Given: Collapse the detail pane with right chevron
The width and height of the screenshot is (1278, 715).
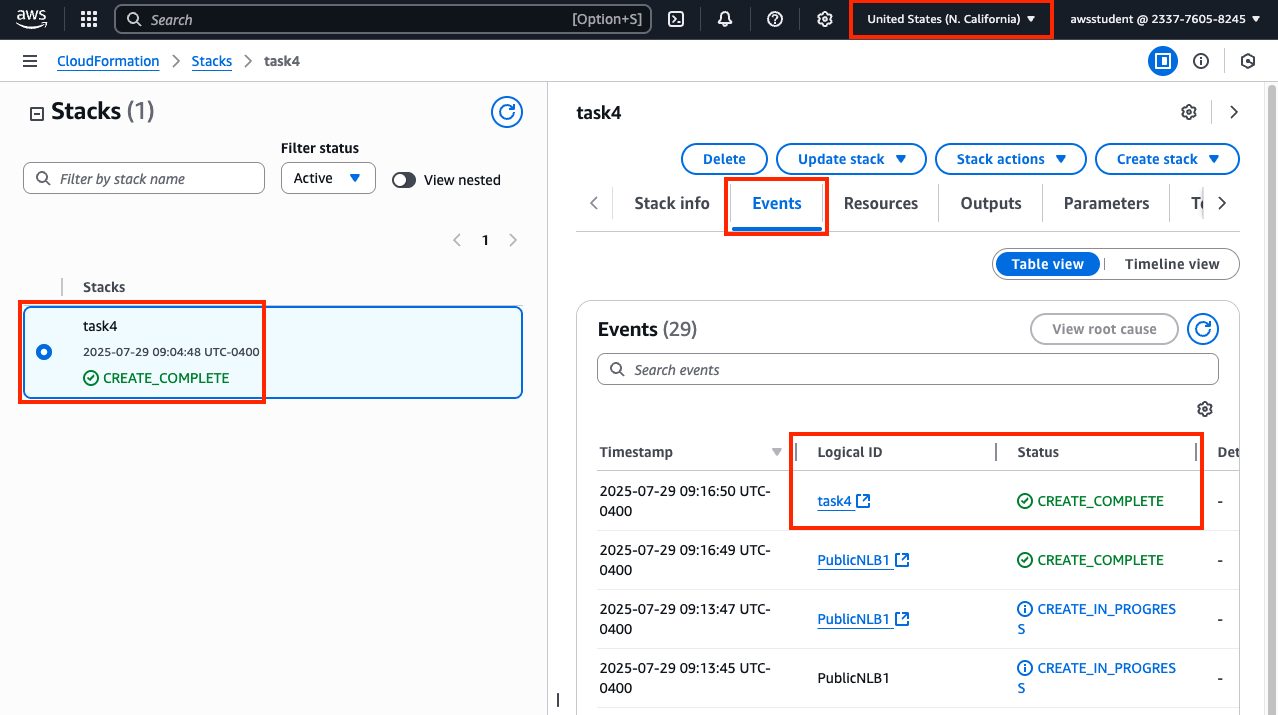Looking at the screenshot, I should [1234, 112].
